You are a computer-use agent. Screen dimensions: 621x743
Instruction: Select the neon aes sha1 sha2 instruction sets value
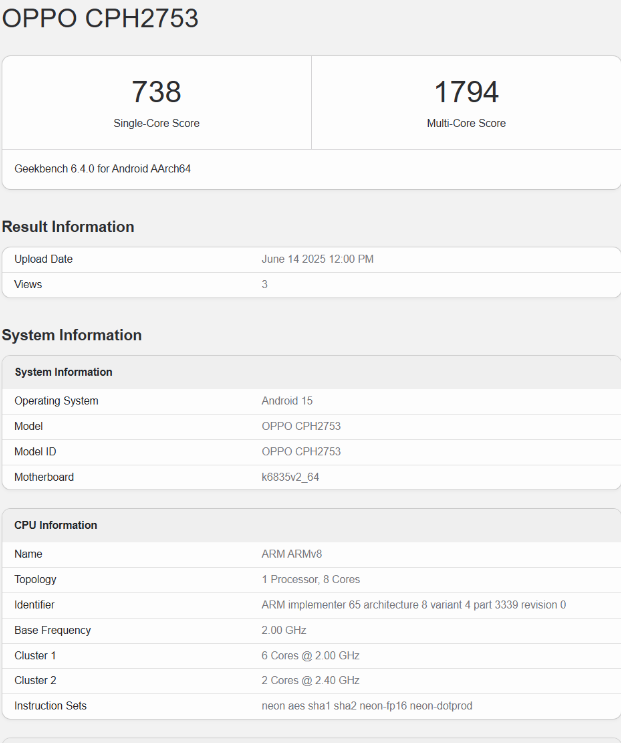(367, 706)
